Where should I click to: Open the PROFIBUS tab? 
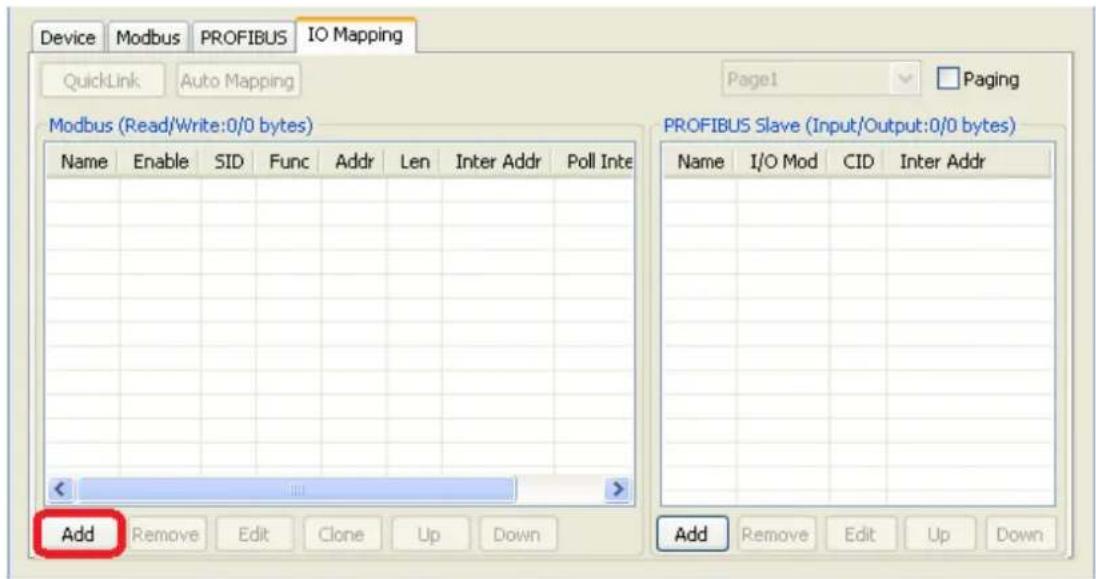tap(243, 37)
